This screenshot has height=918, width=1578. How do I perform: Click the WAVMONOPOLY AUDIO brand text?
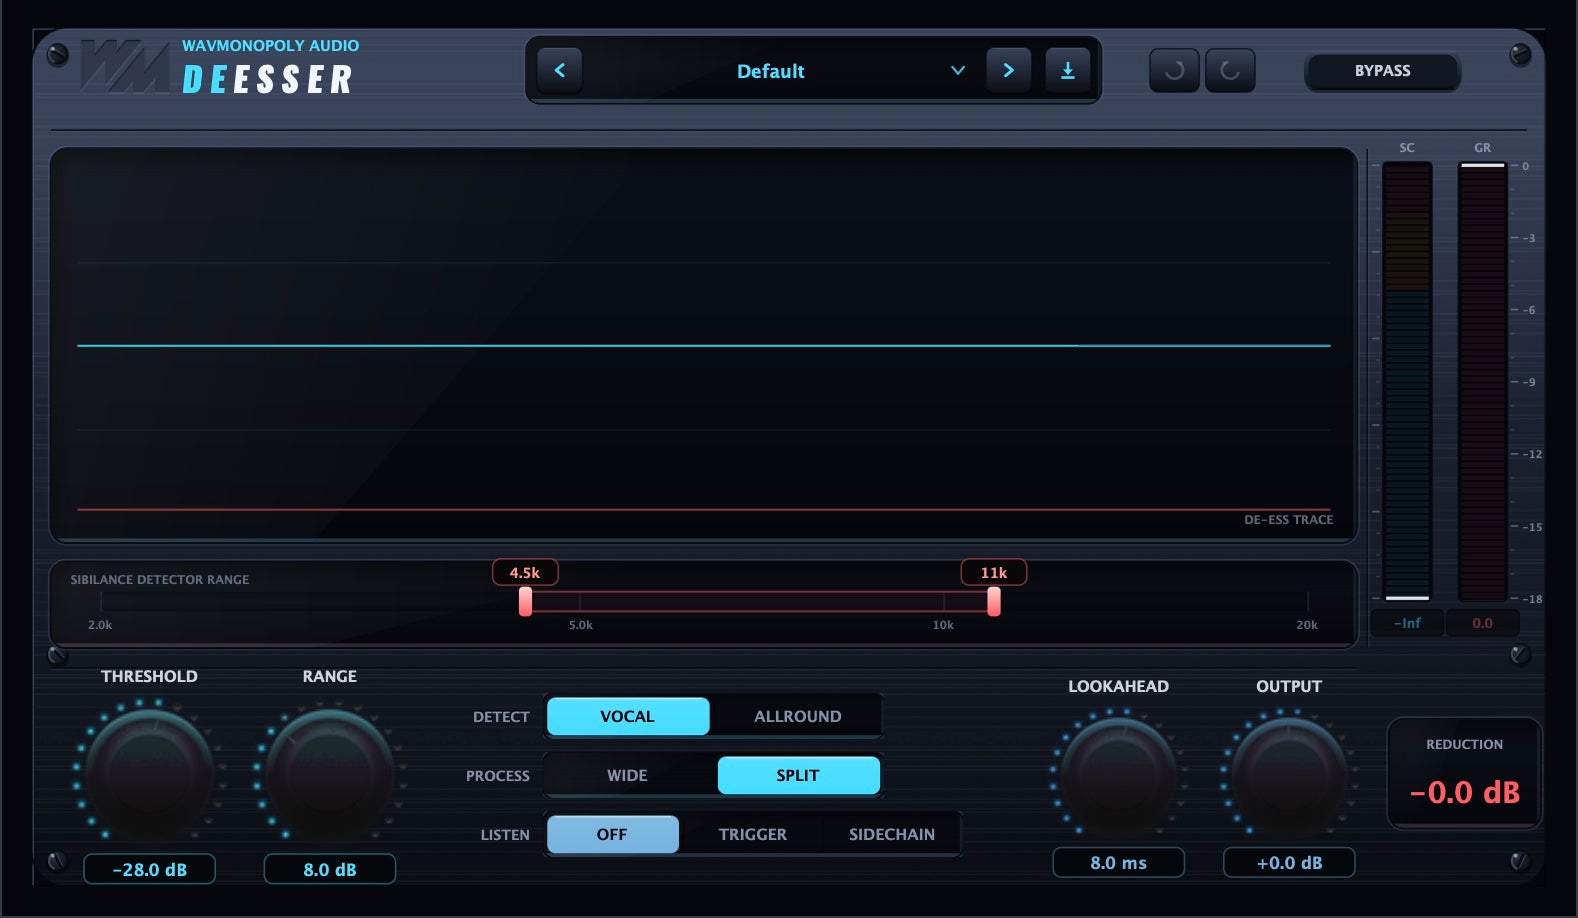coord(270,46)
